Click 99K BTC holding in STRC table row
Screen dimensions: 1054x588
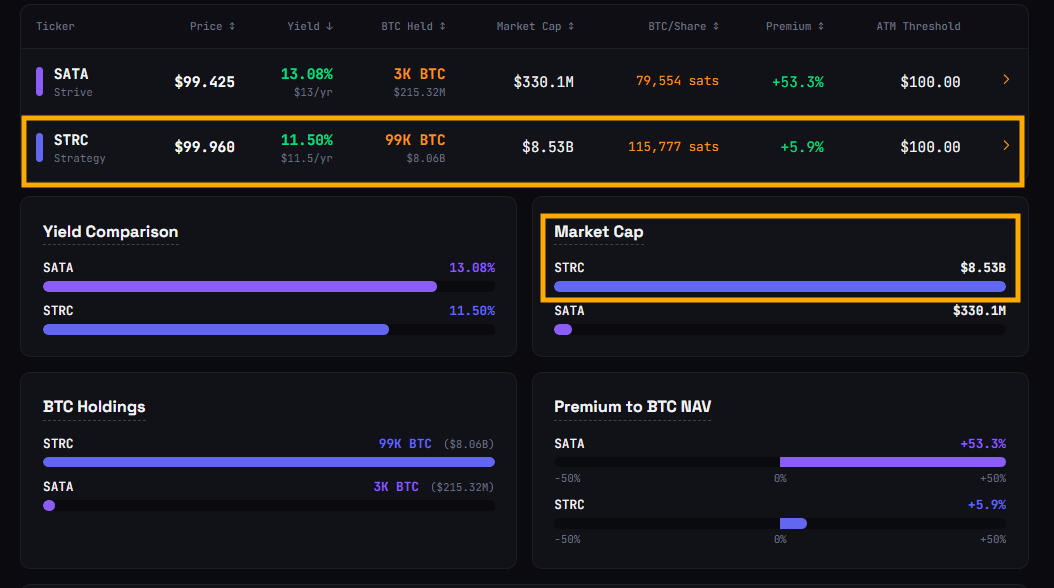click(x=415, y=140)
